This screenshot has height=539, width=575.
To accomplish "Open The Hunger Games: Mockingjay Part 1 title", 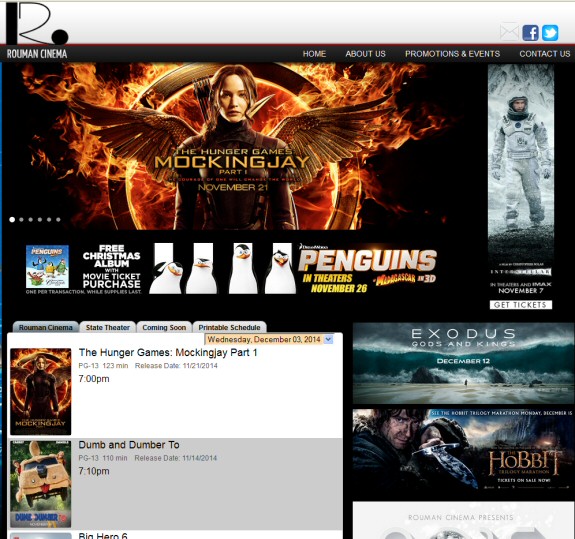I will [x=168, y=352].
